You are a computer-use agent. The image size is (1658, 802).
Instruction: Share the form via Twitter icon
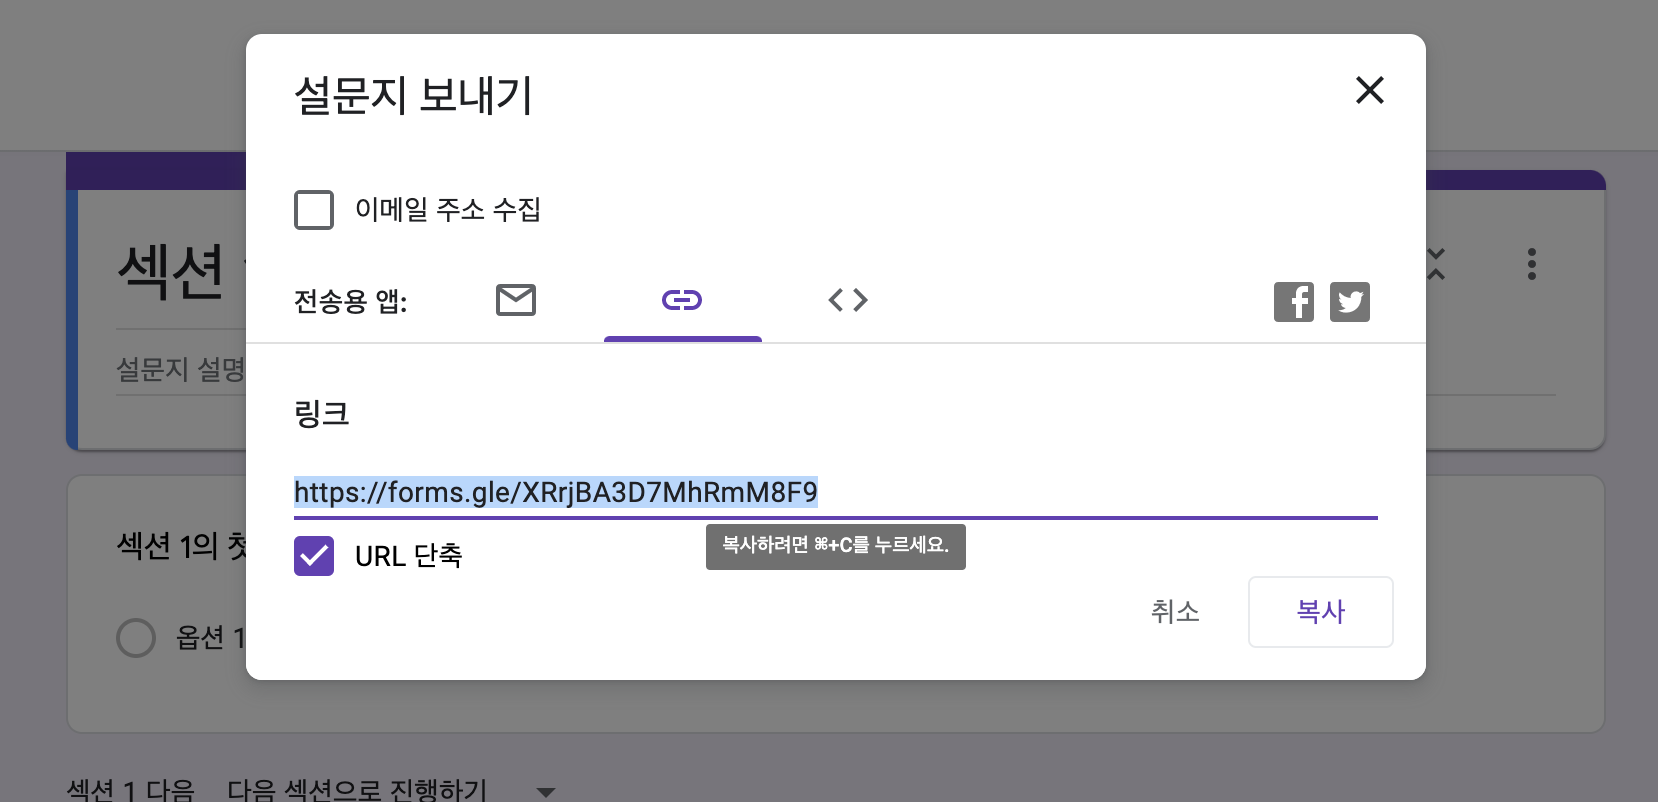1350,302
